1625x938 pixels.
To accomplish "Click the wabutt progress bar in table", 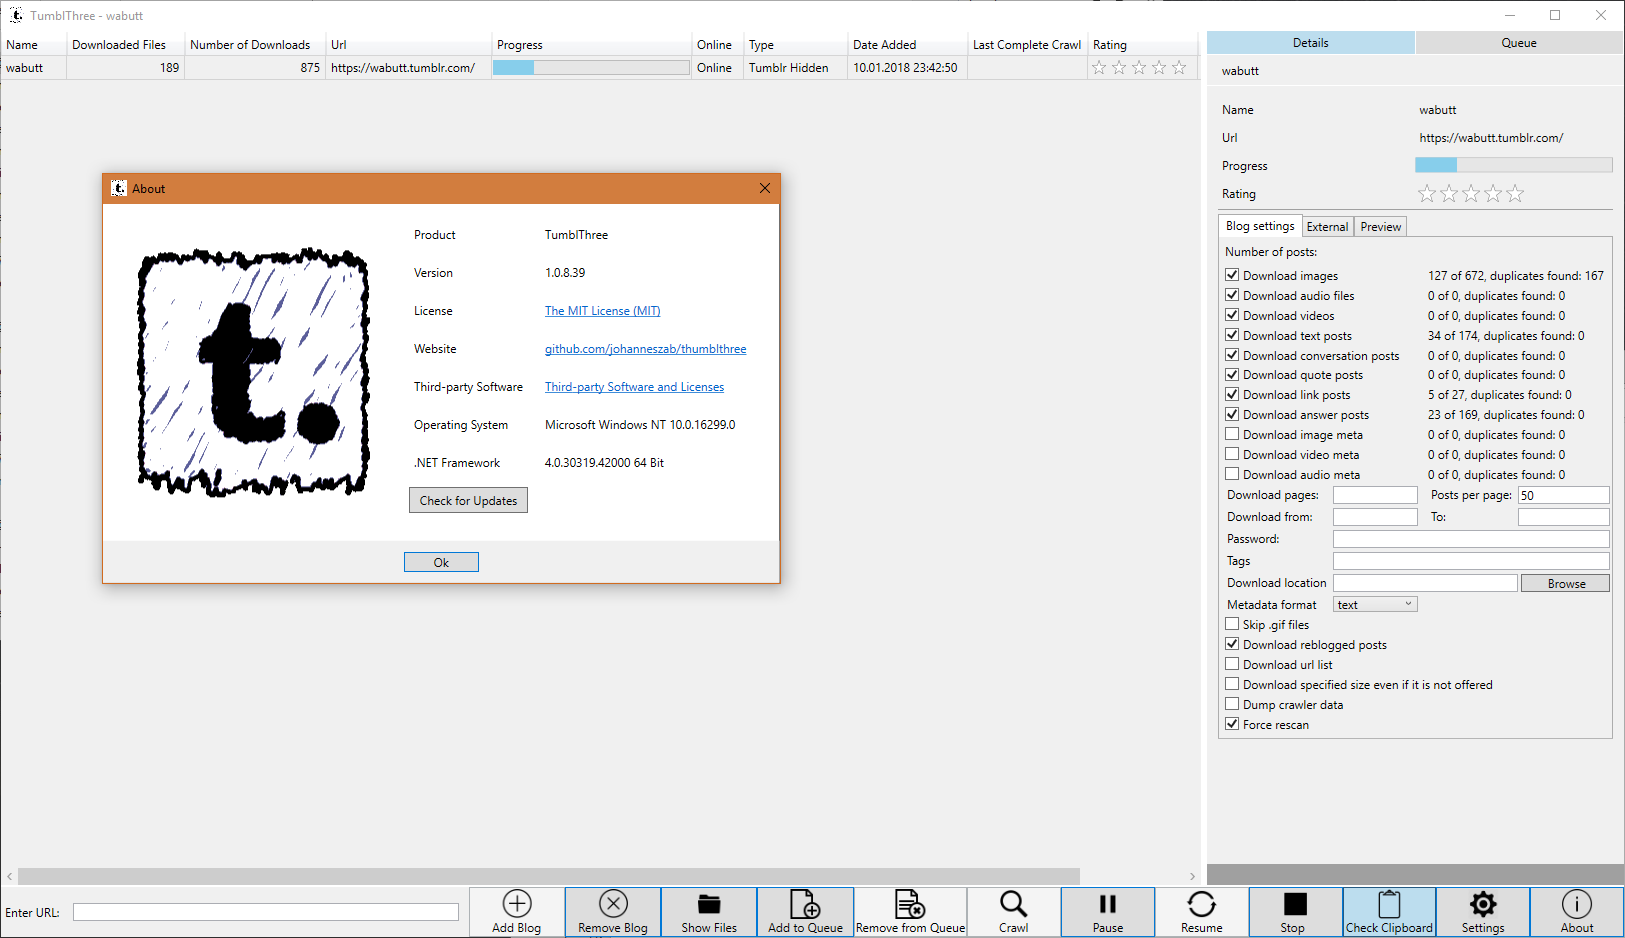I will [x=591, y=68].
